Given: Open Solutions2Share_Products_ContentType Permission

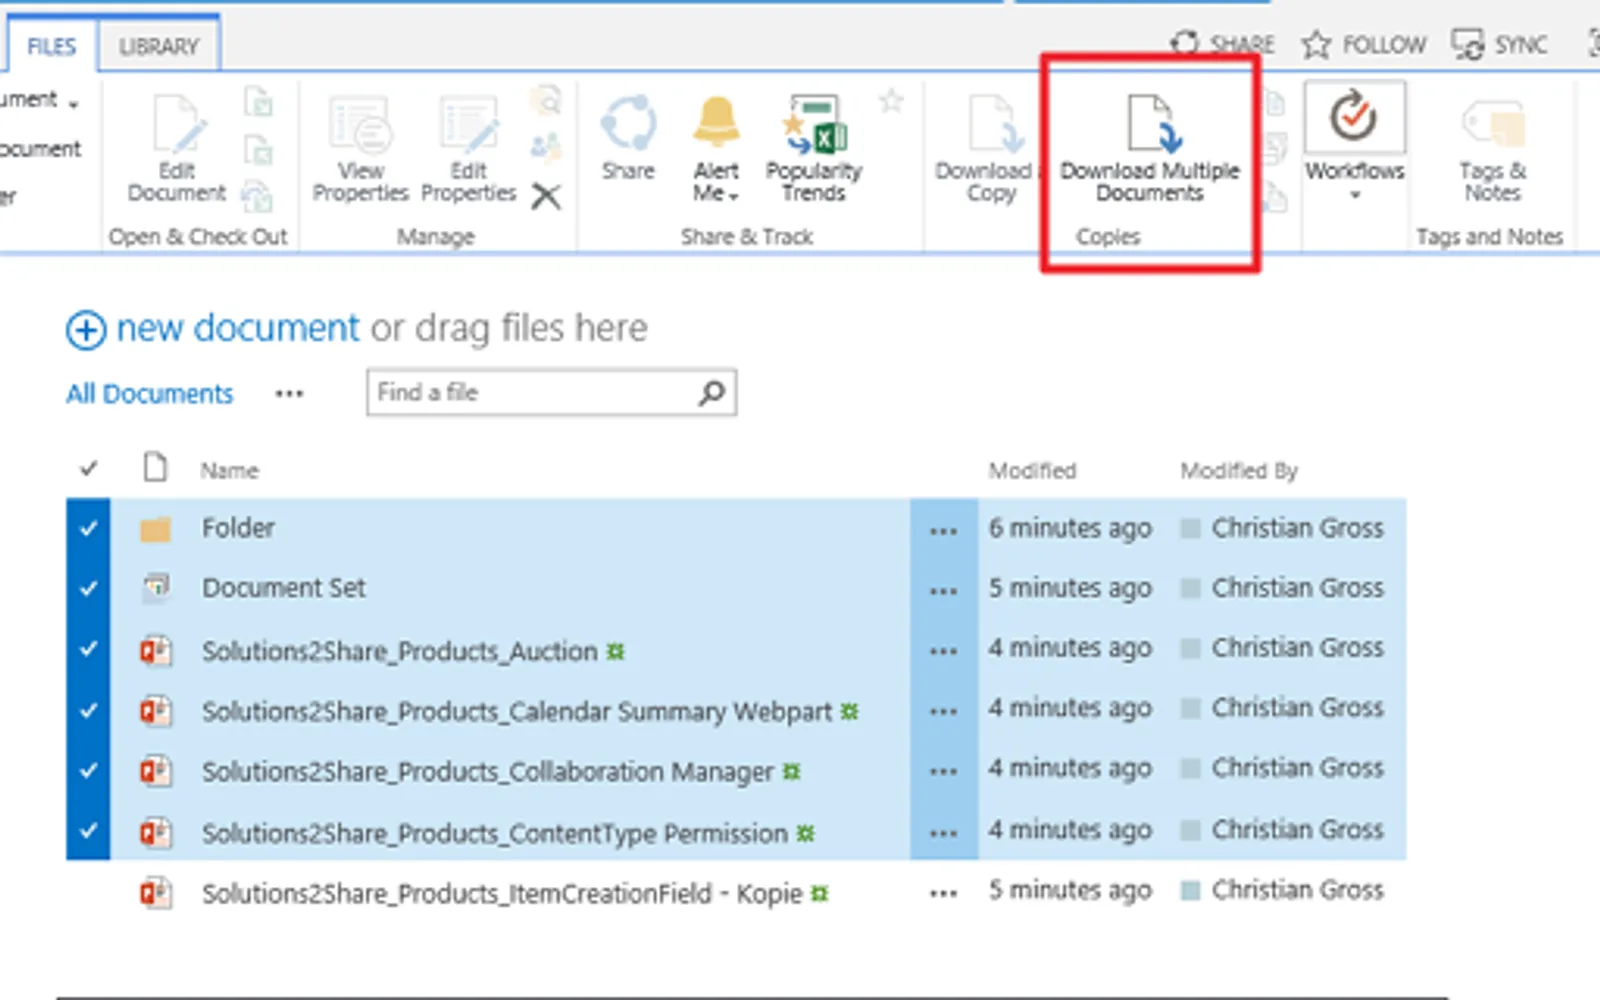Looking at the screenshot, I should point(495,833).
